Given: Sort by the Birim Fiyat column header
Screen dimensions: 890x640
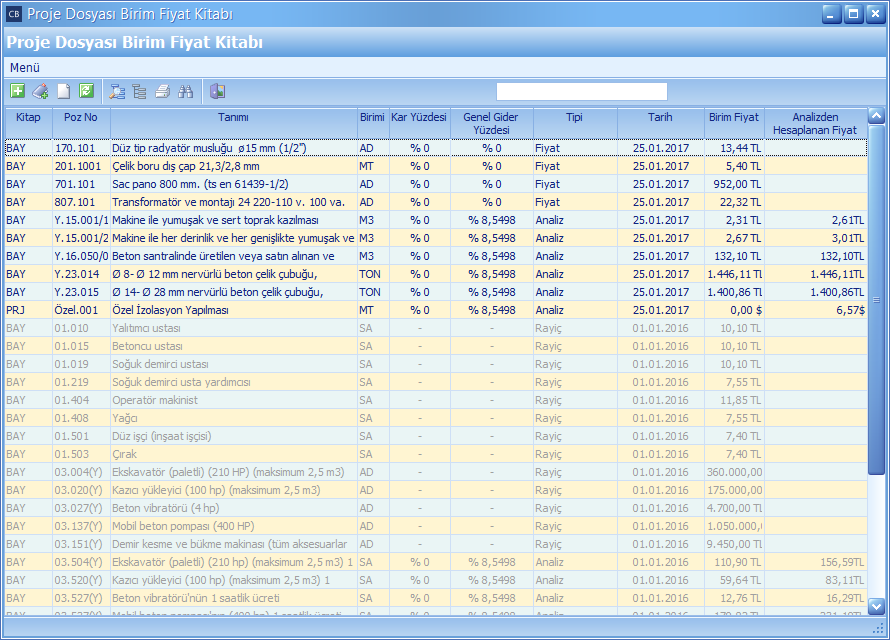Looking at the screenshot, I should pos(734,117).
